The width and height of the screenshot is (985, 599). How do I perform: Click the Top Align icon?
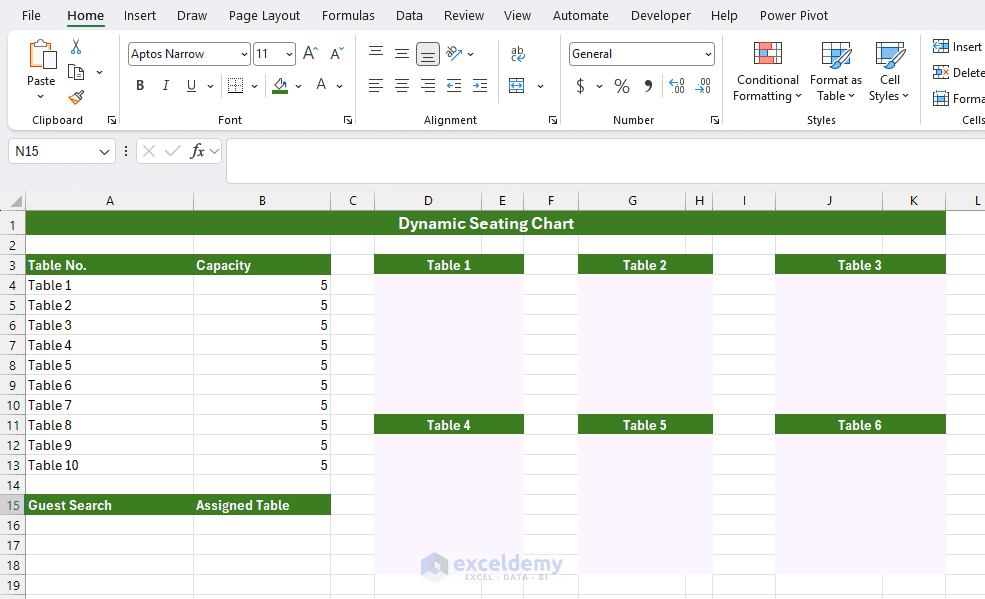376,52
